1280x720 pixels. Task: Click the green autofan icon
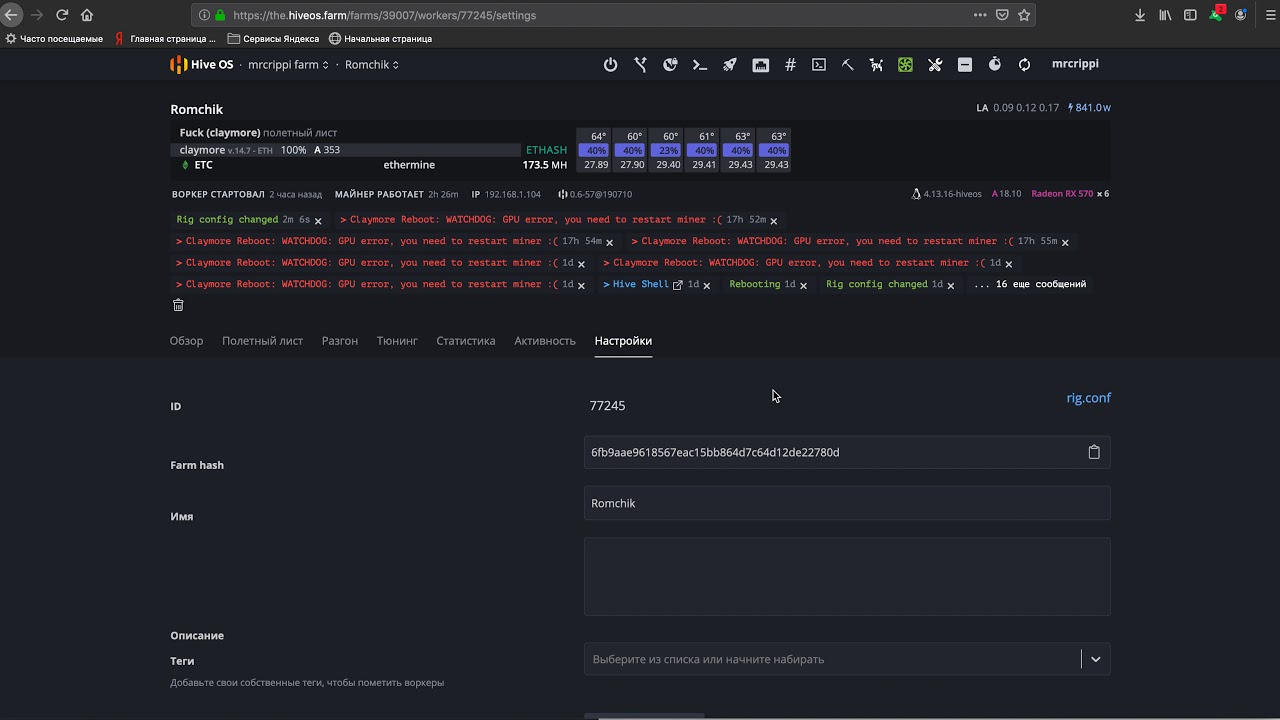pyautogui.click(x=905, y=64)
